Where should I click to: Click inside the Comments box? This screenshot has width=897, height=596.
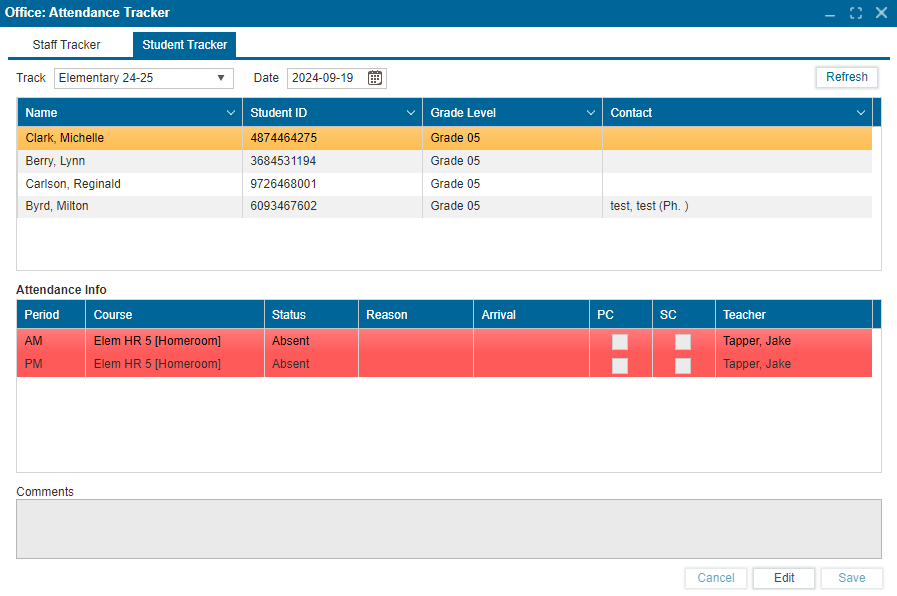pyautogui.click(x=448, y=529)
